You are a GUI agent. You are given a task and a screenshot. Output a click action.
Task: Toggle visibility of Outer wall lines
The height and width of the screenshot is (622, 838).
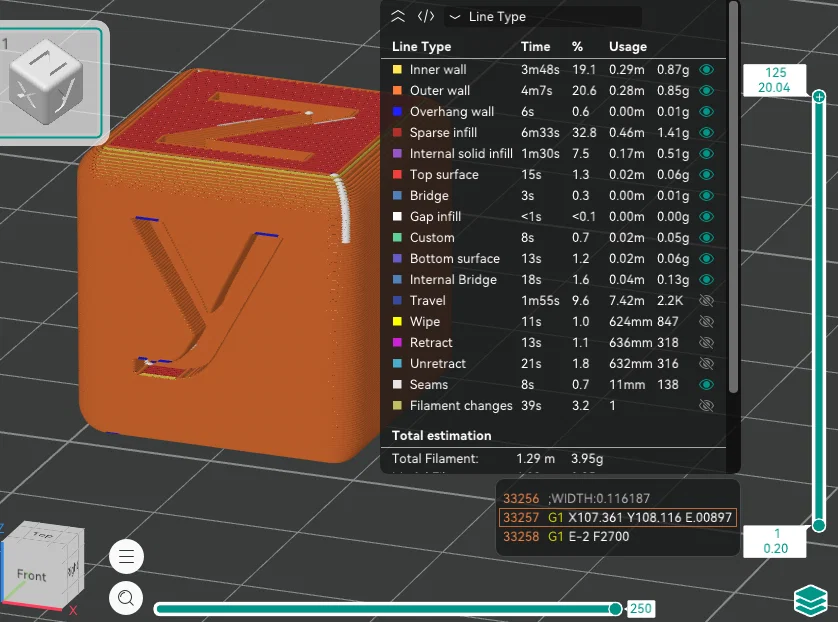click(707, 90)
